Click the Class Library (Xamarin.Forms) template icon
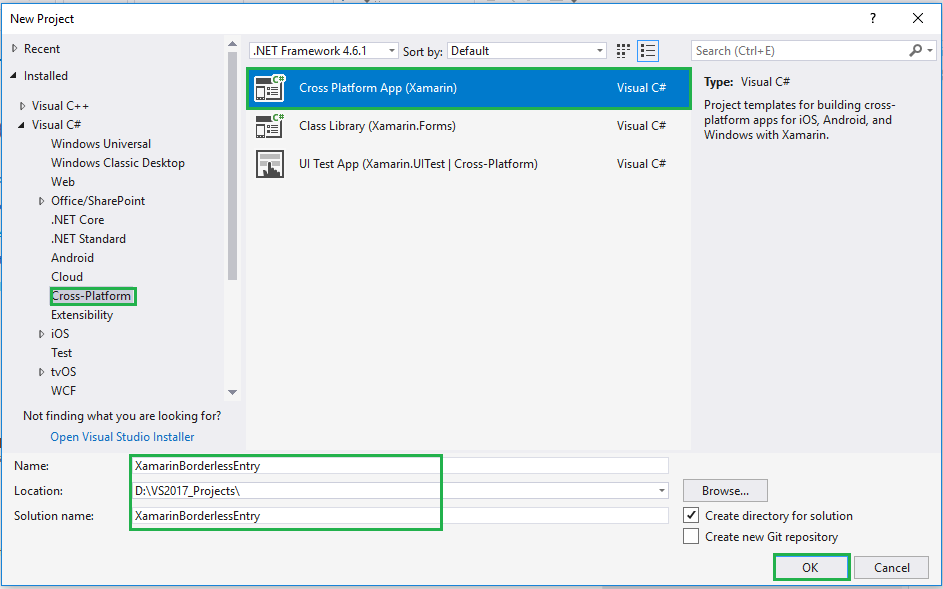Screen dimensions: 943x589 [x=269, y=126]
